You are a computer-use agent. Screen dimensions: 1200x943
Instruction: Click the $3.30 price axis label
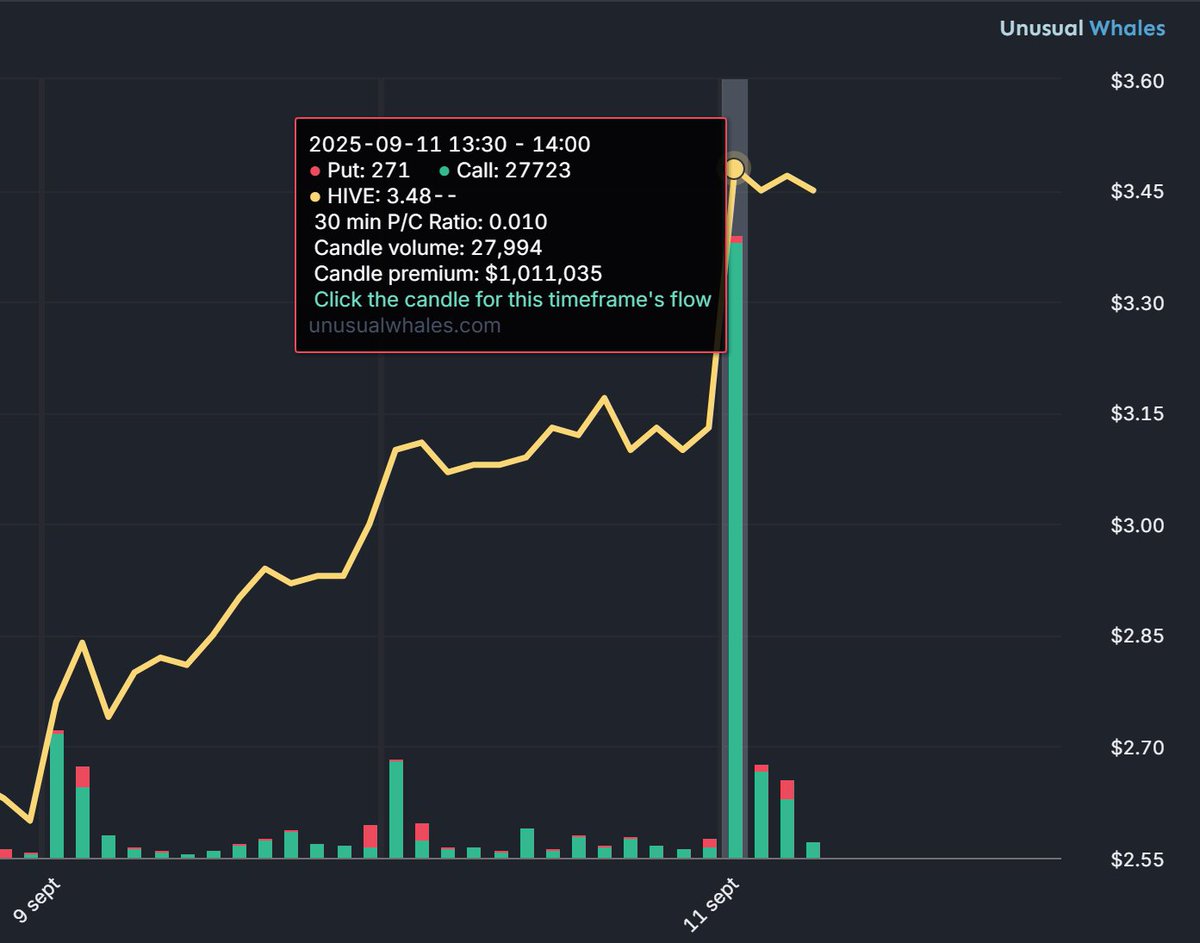pyautogui.click(x=1137, y=303)
